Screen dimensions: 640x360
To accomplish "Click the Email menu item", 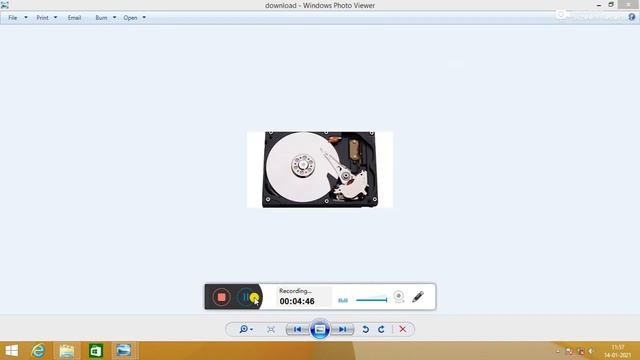I will [74, 18].
